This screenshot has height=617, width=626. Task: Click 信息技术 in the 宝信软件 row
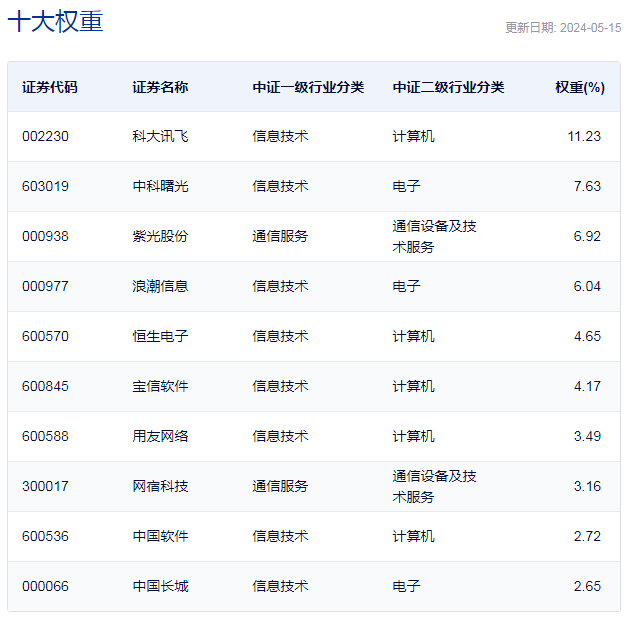click(x=280, y=386)
